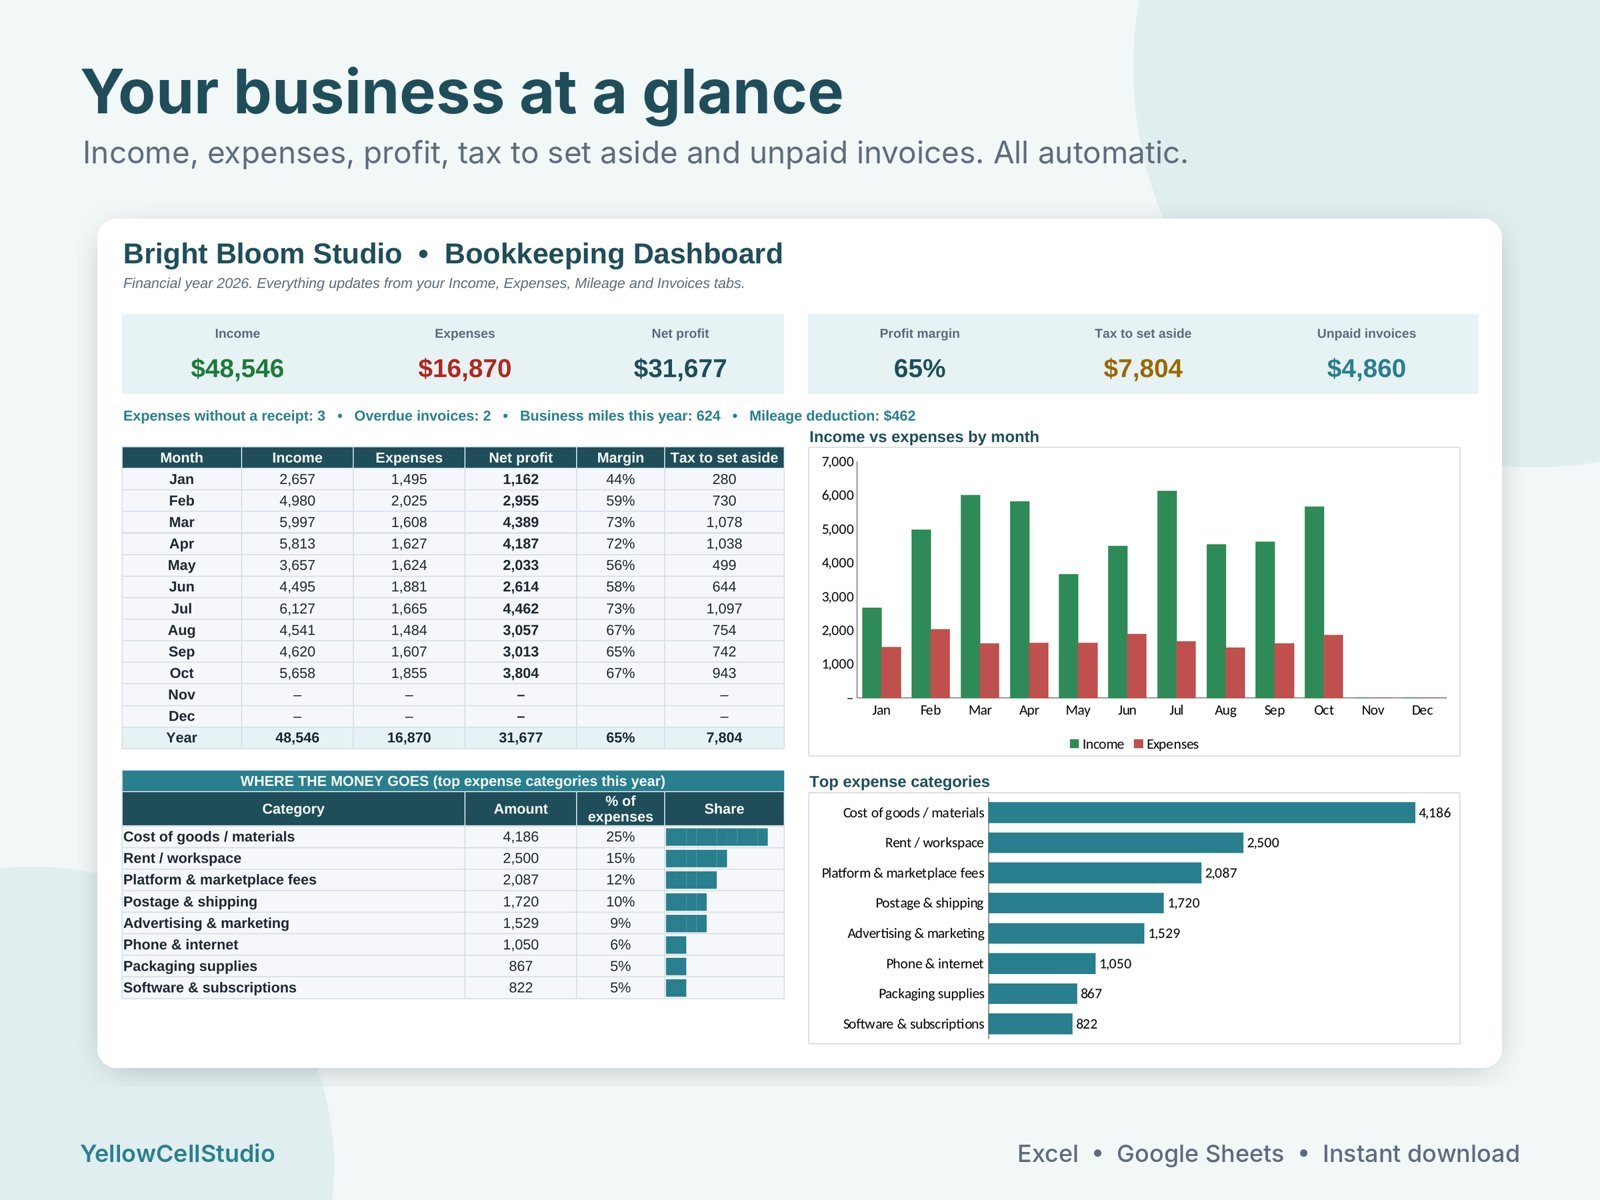This screenshot has height=1200, width=1600.
Task: Click 'Overdue invoices: 2' note
Action: click(x=422, y=416)
